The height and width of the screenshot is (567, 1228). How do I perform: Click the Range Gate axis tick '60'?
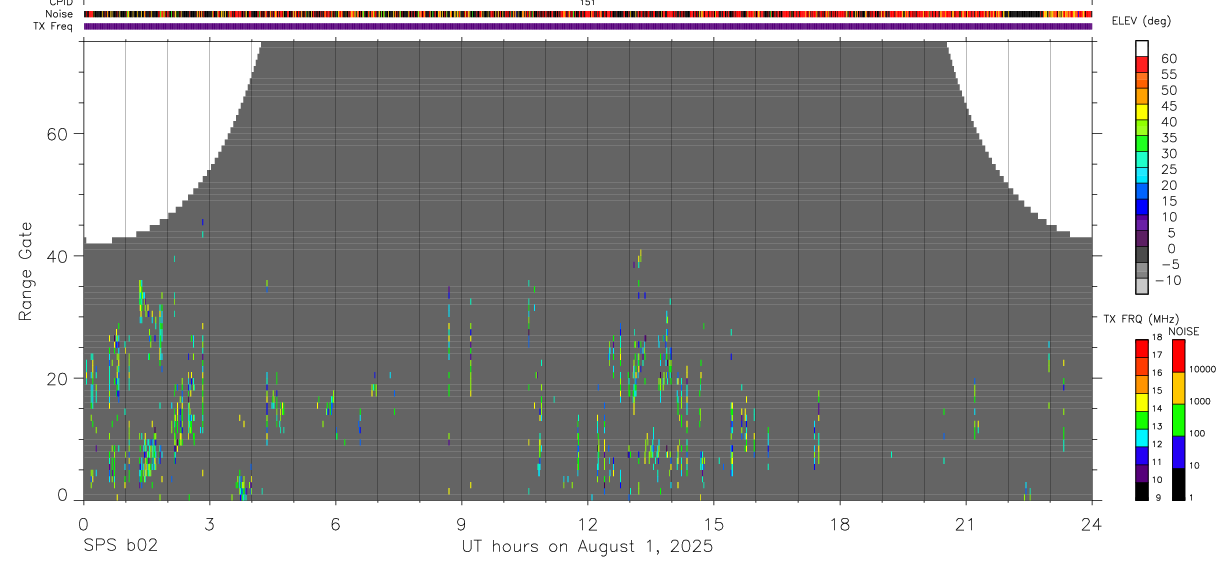56,134
